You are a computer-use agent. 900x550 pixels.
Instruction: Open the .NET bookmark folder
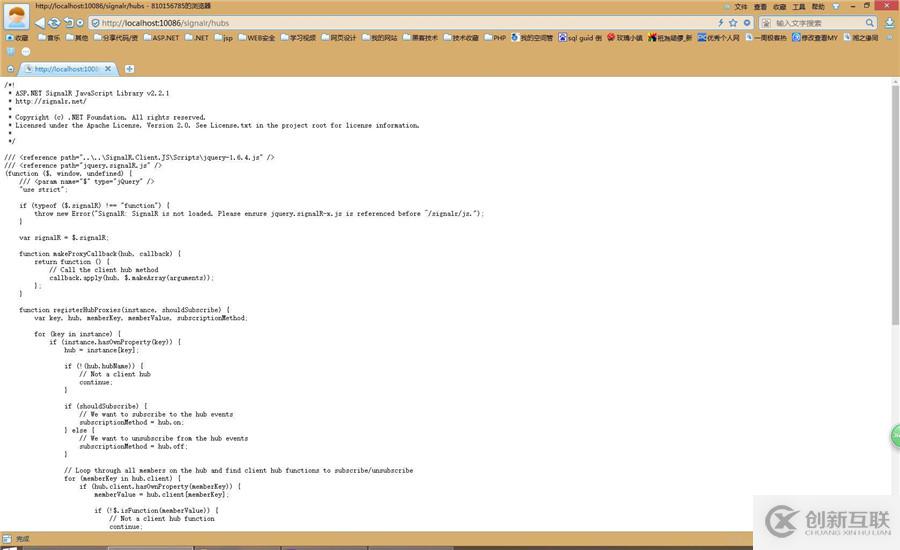click(197, 37)
